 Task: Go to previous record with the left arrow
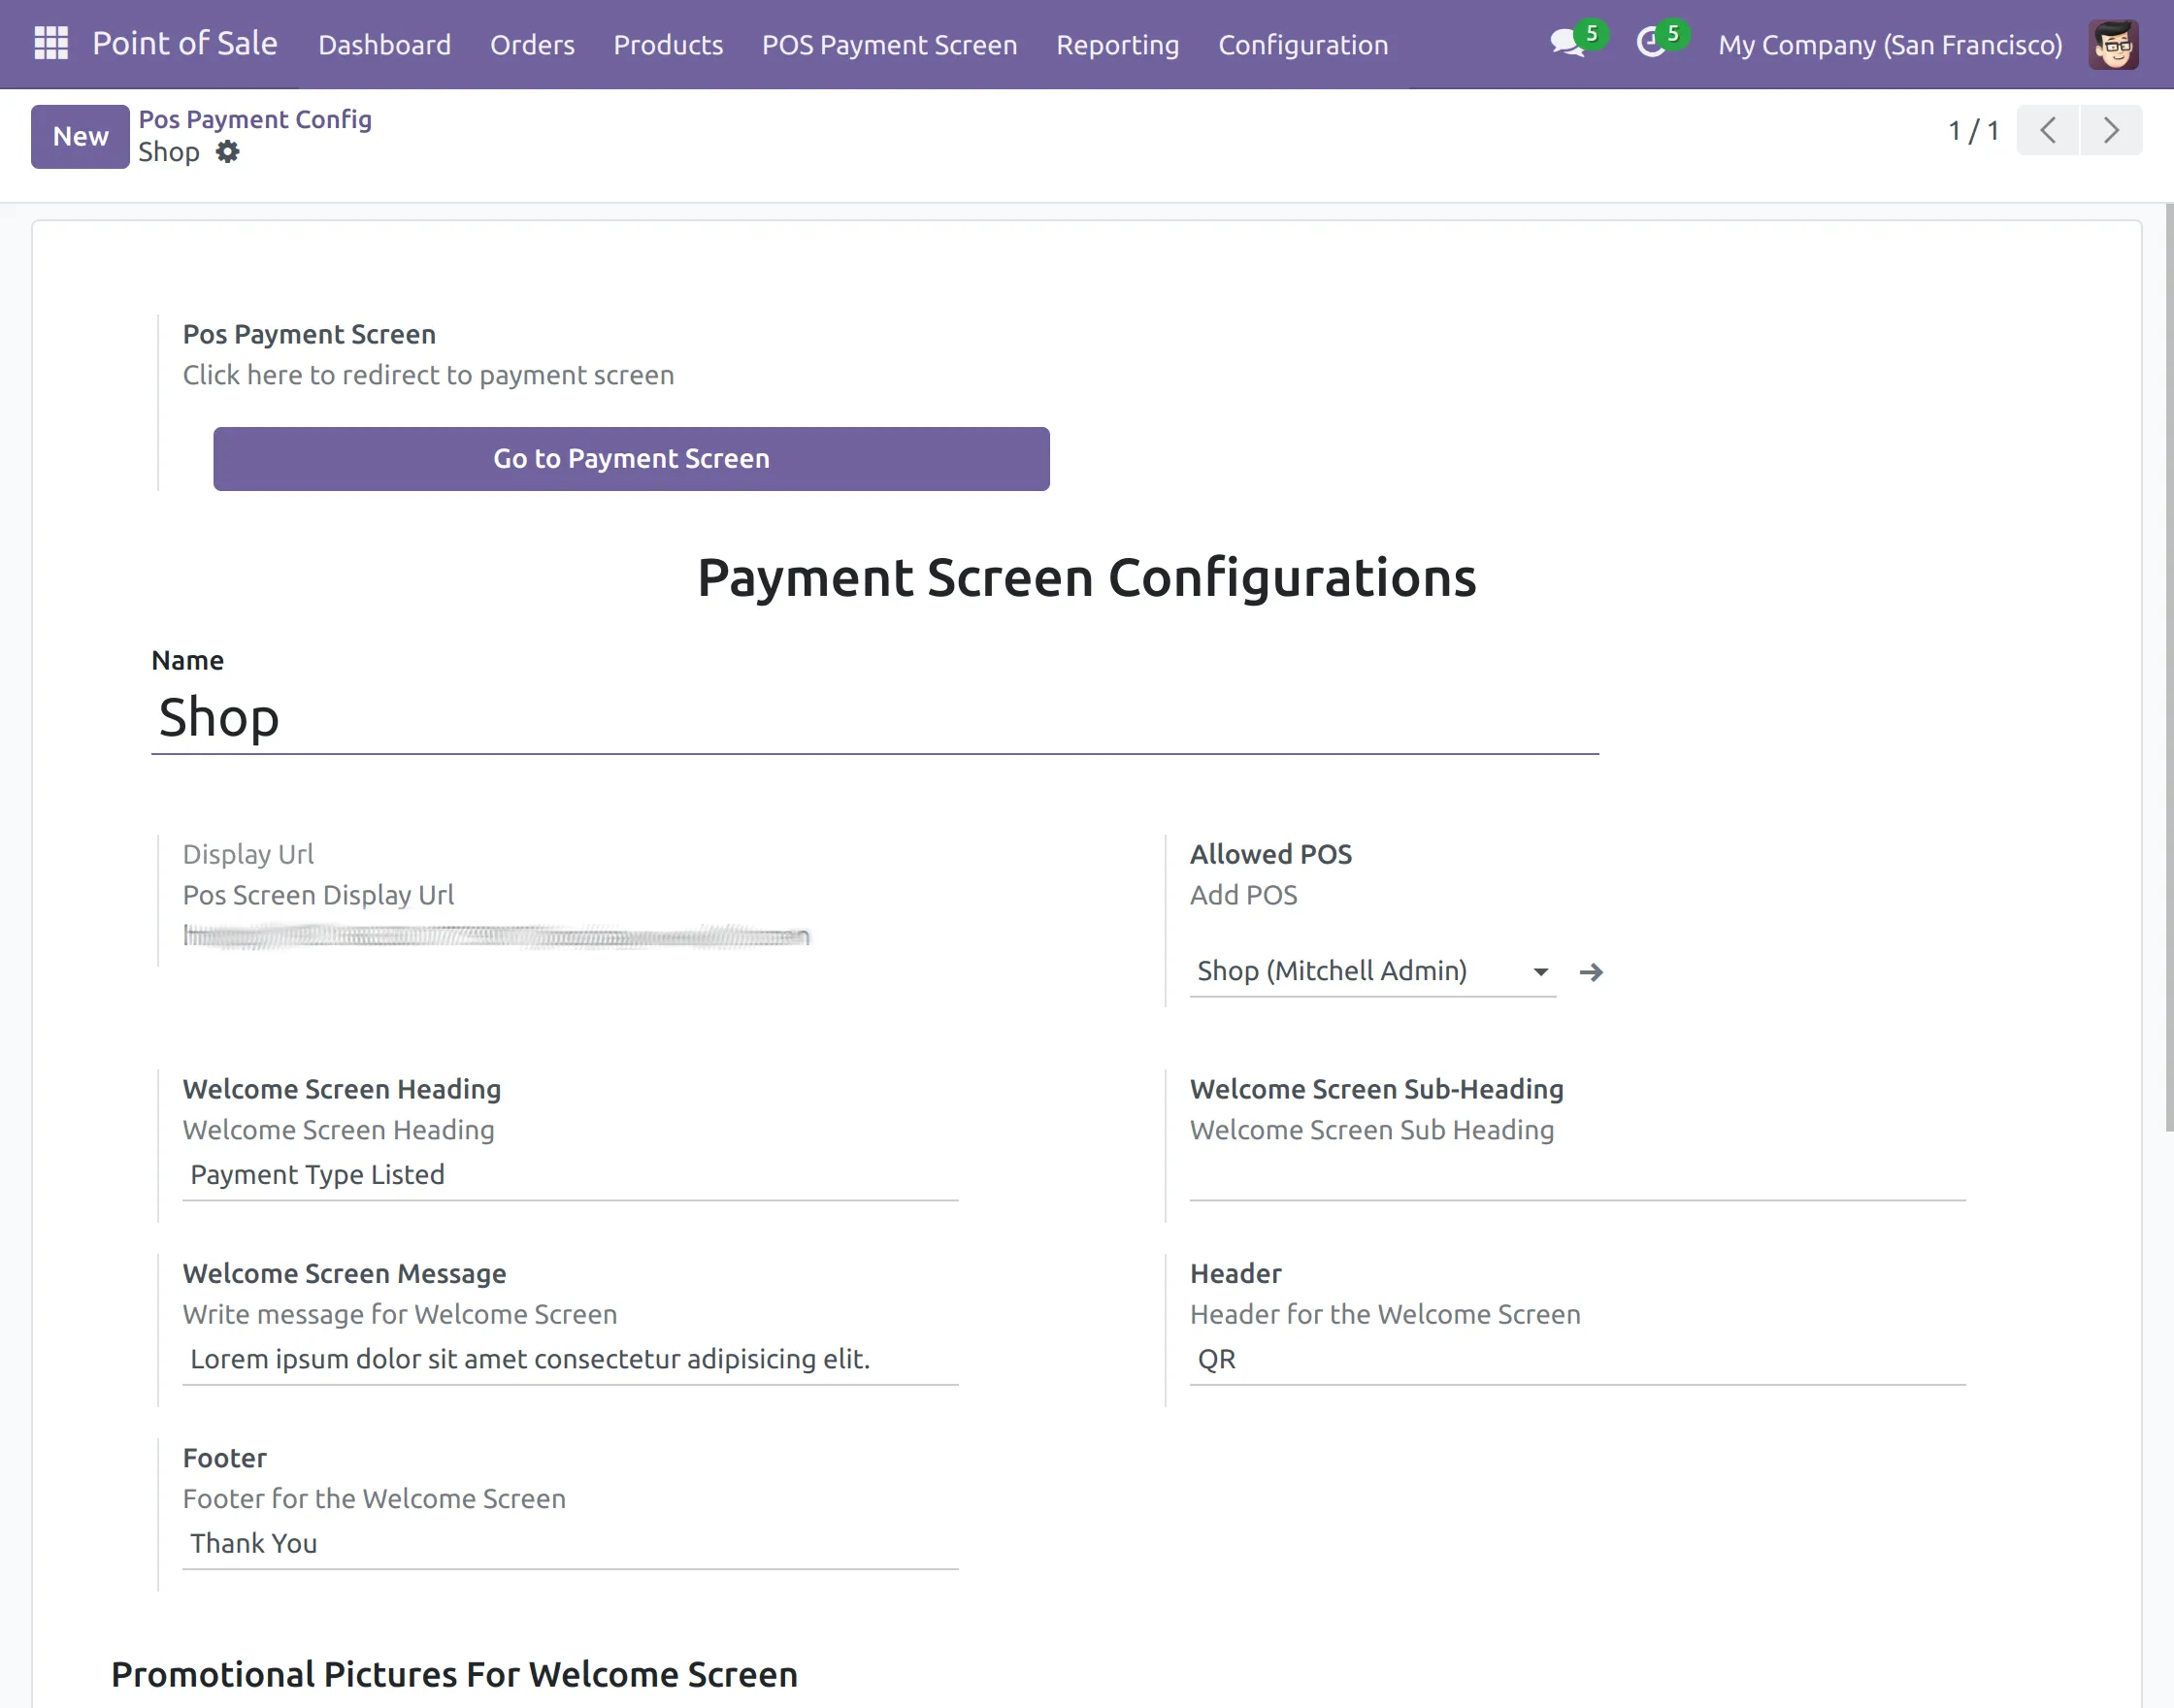click(2047, 130)
